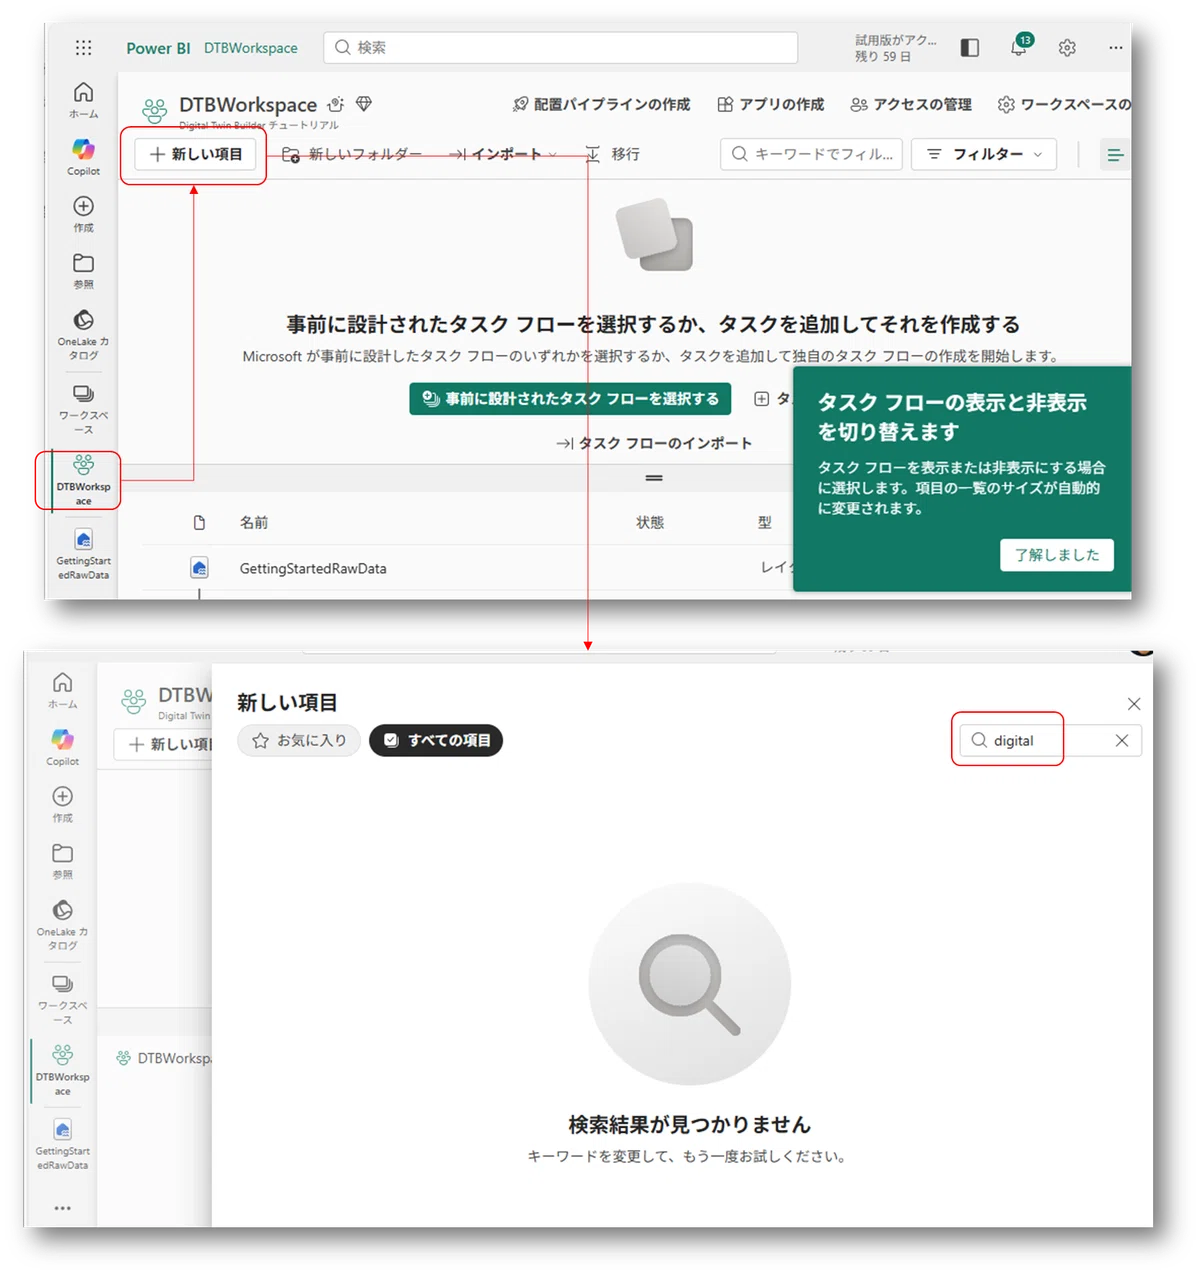This screenshot has width=1200, height=1274.
Task: Open OneLake catalog in bottom sidebar
Action: click(x=63, y=924)
